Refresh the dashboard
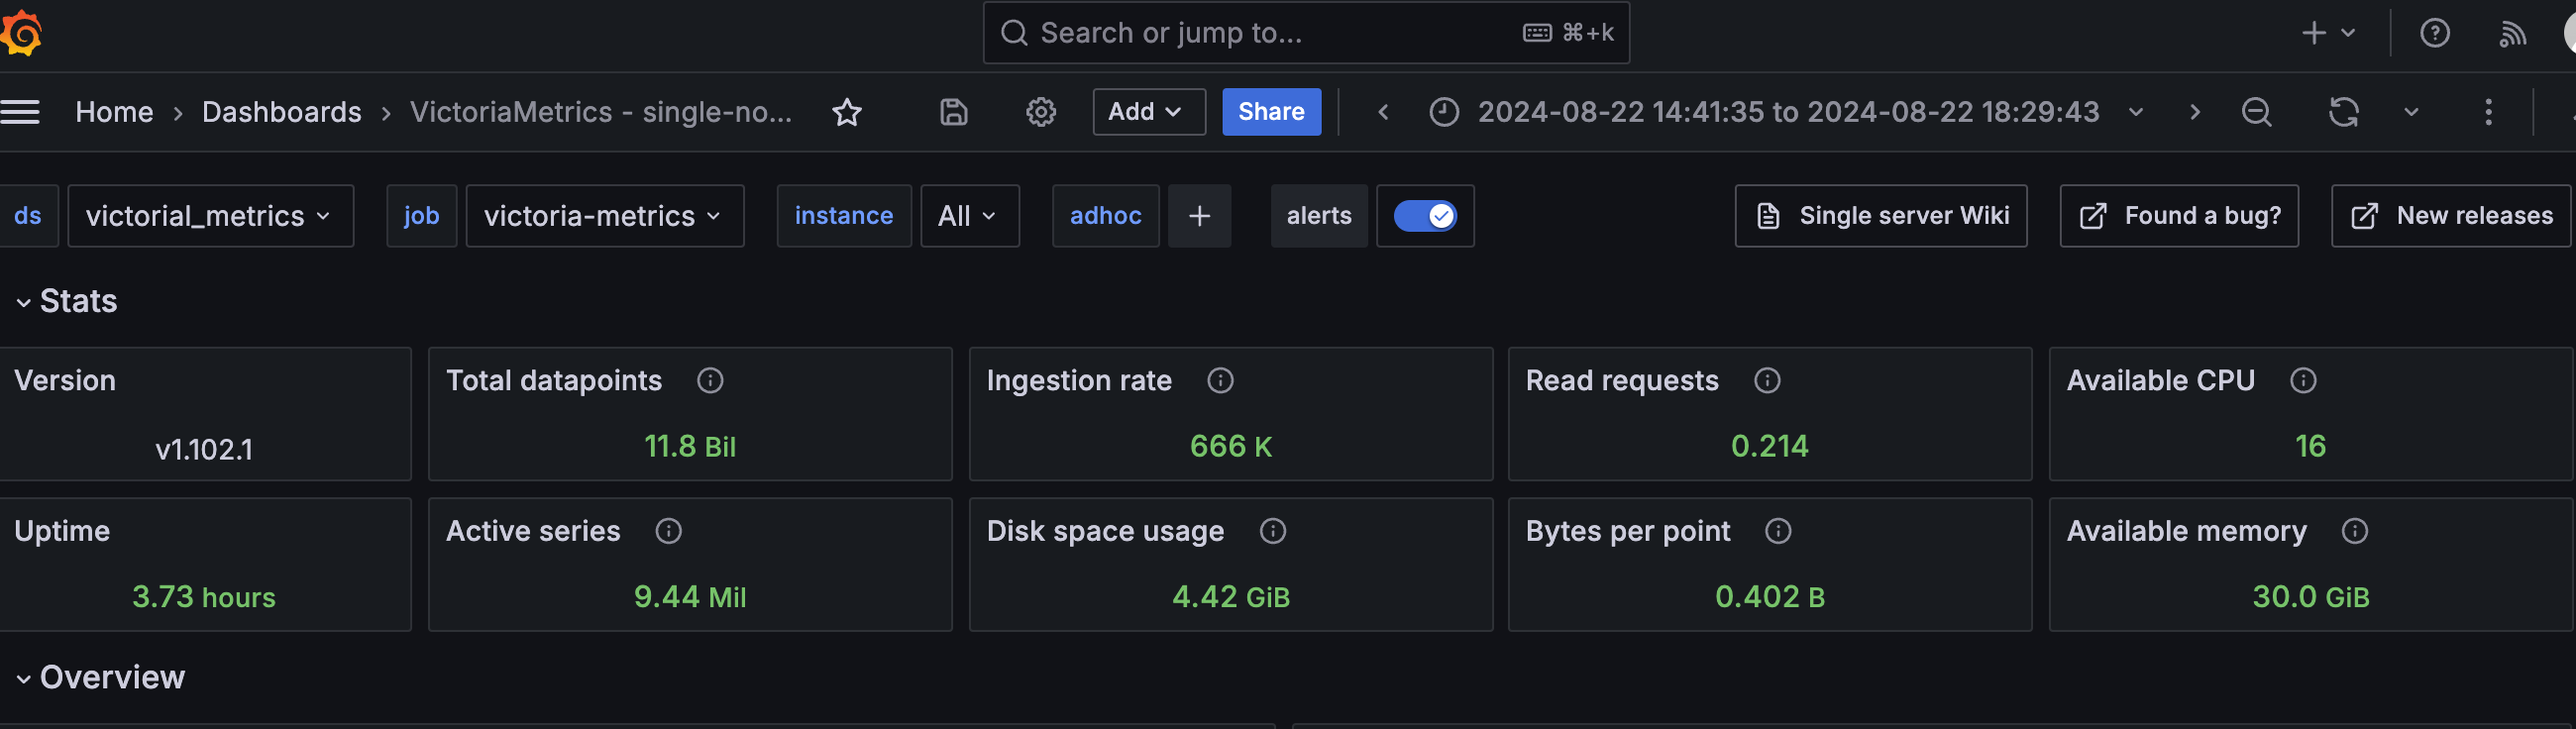The height and width of the screenshot is (729, 2576). 2343,112
